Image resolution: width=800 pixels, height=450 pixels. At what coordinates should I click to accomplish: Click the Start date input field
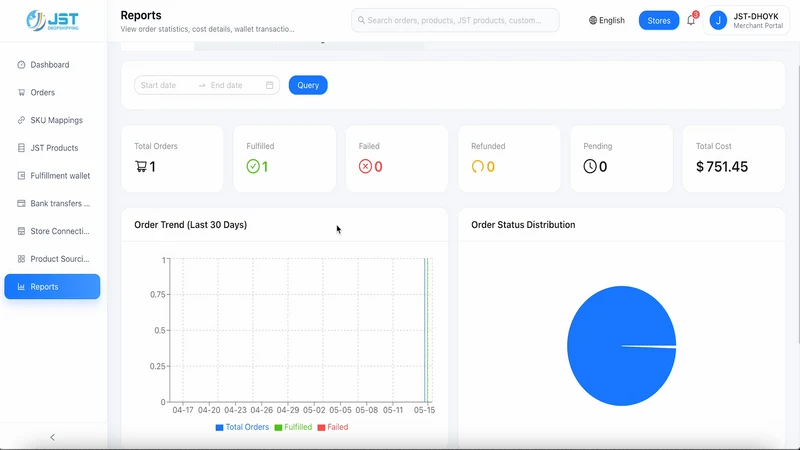click(166, 85)
